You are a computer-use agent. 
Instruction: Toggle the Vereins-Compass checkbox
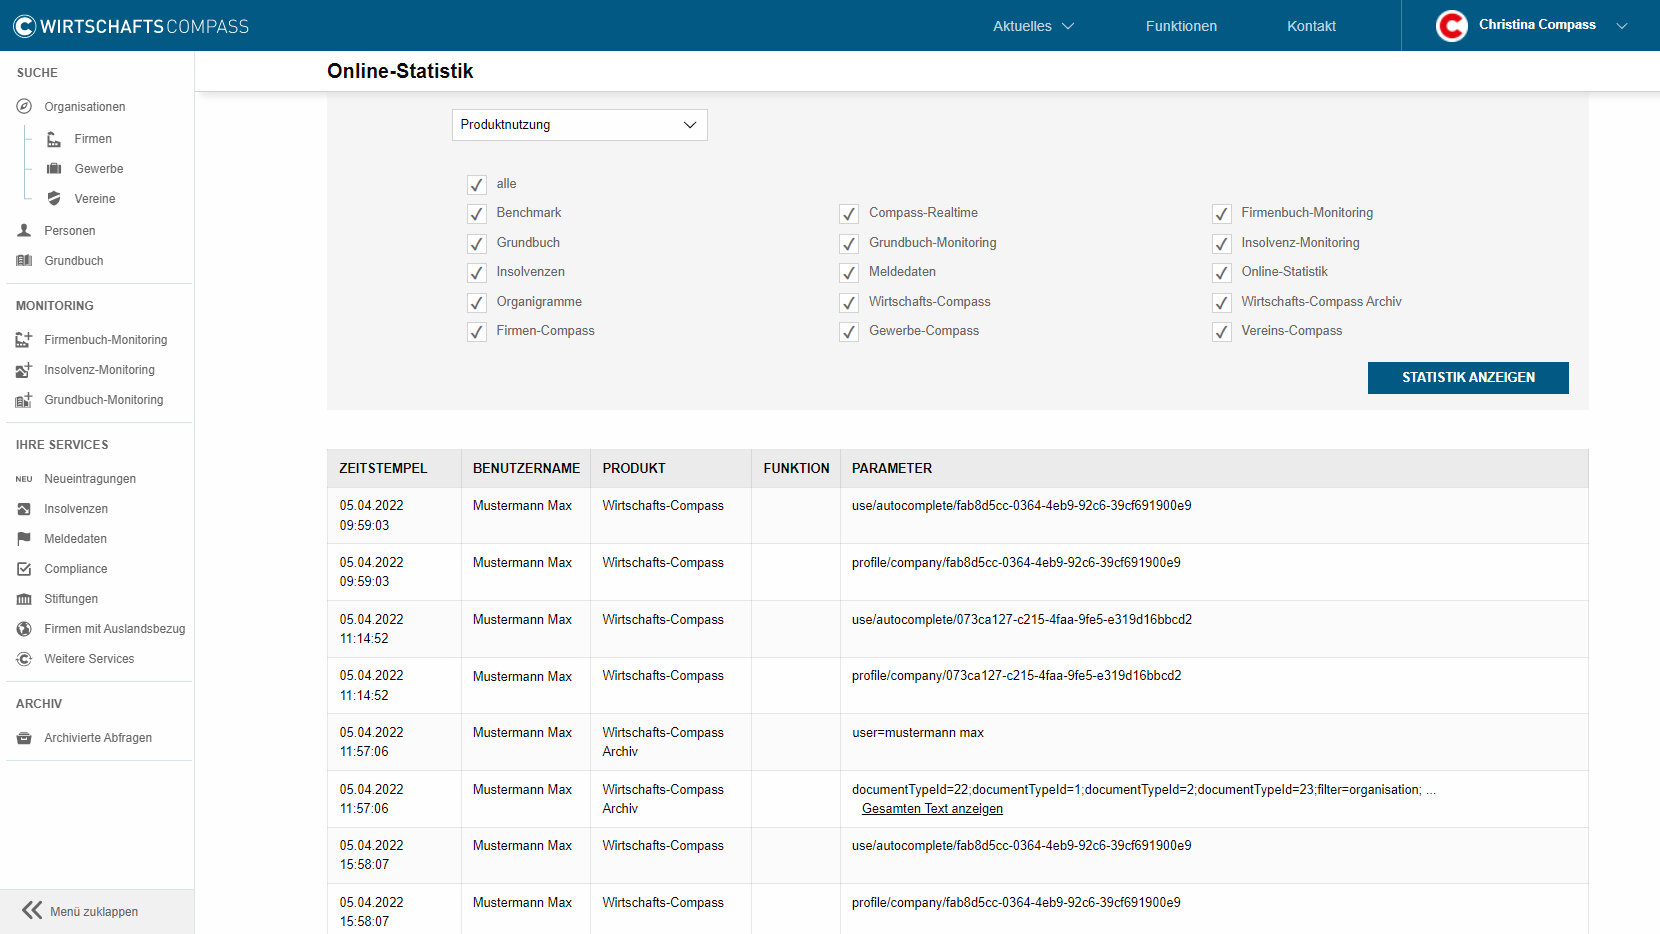[1222, 332]
